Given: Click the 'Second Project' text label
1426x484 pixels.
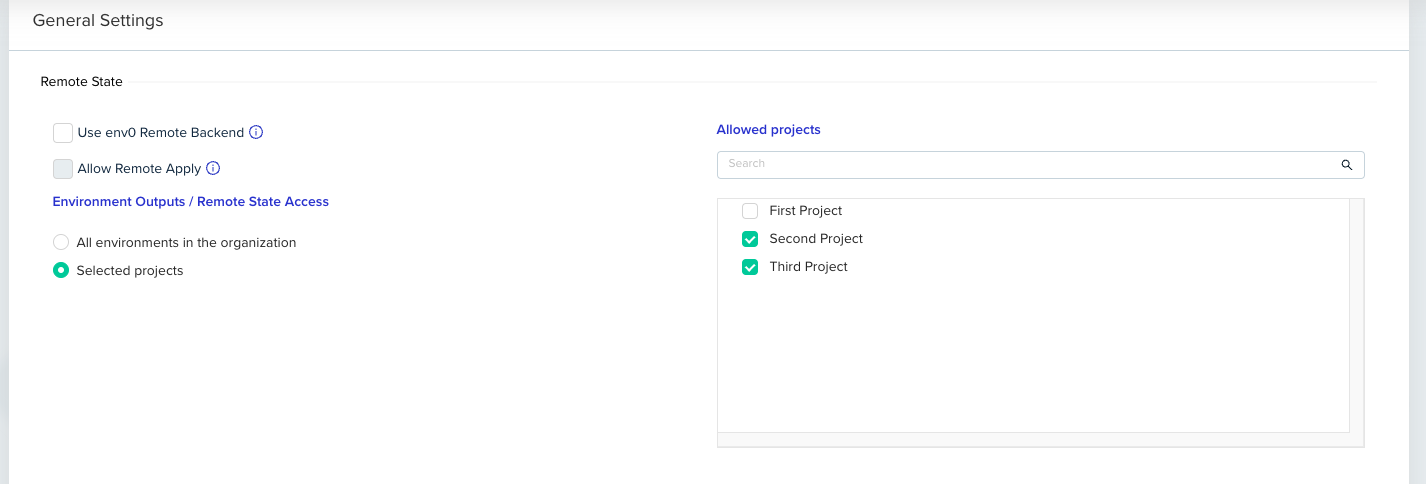Looking at the screenshot, I should pos(815,239).
